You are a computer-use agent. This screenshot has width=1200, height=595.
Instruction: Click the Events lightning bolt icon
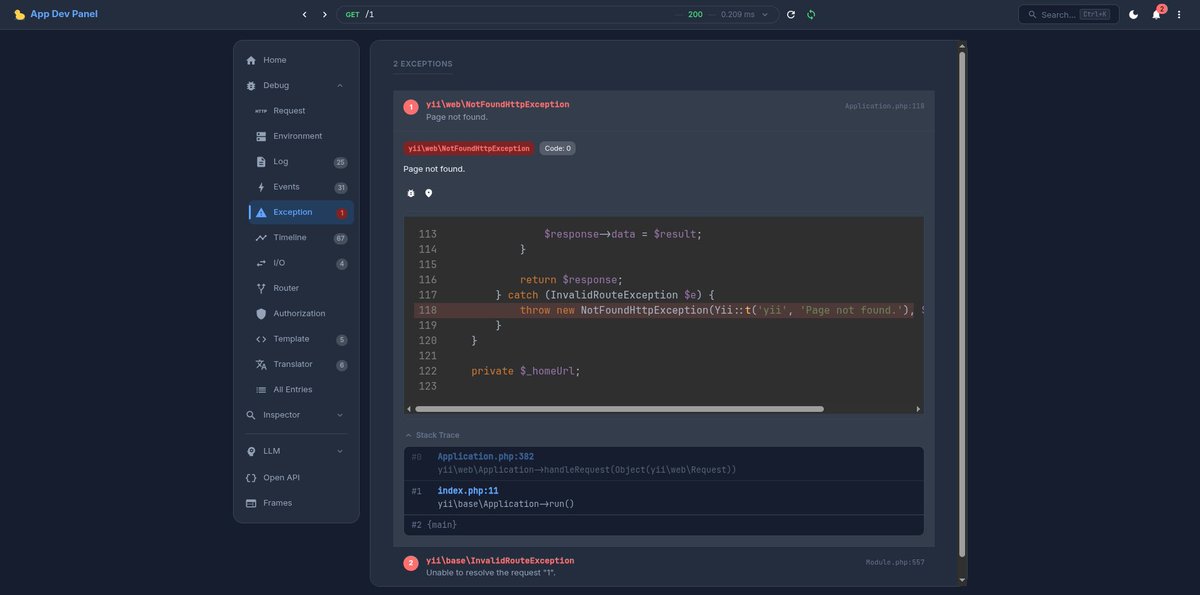261,187
